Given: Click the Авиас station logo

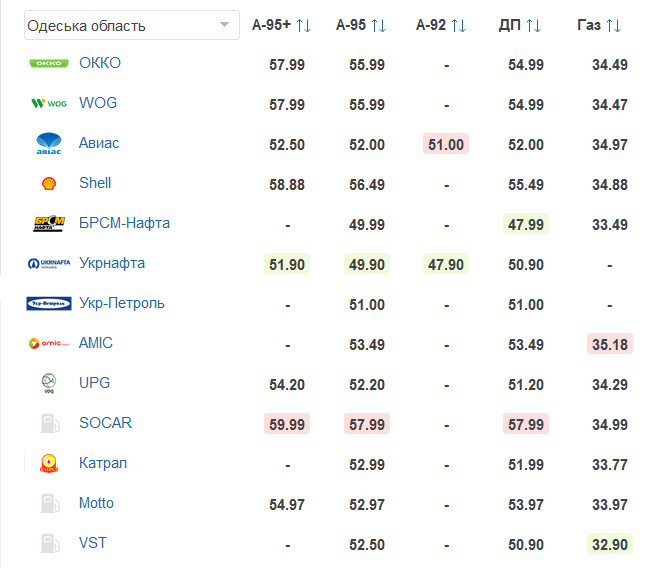Looking at the screenshot, I should coord(49,143).
